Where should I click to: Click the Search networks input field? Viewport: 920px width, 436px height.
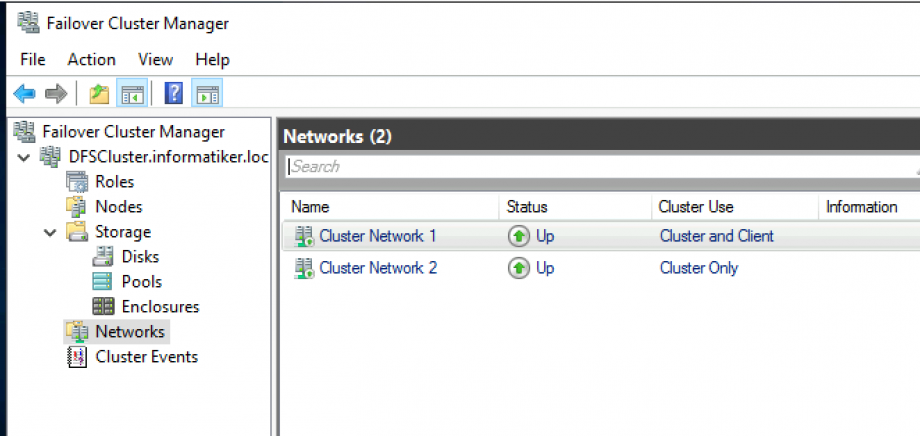click(x=600, y=167)
